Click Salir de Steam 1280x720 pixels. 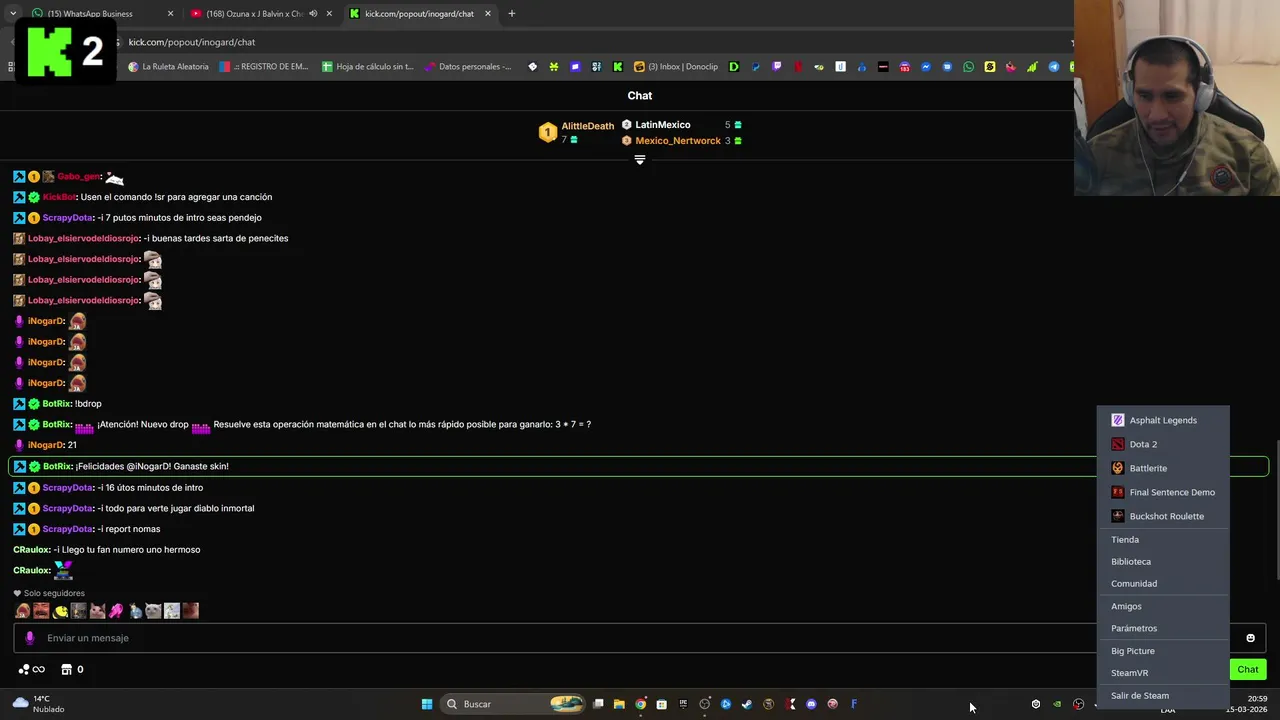pos(1162,695)
